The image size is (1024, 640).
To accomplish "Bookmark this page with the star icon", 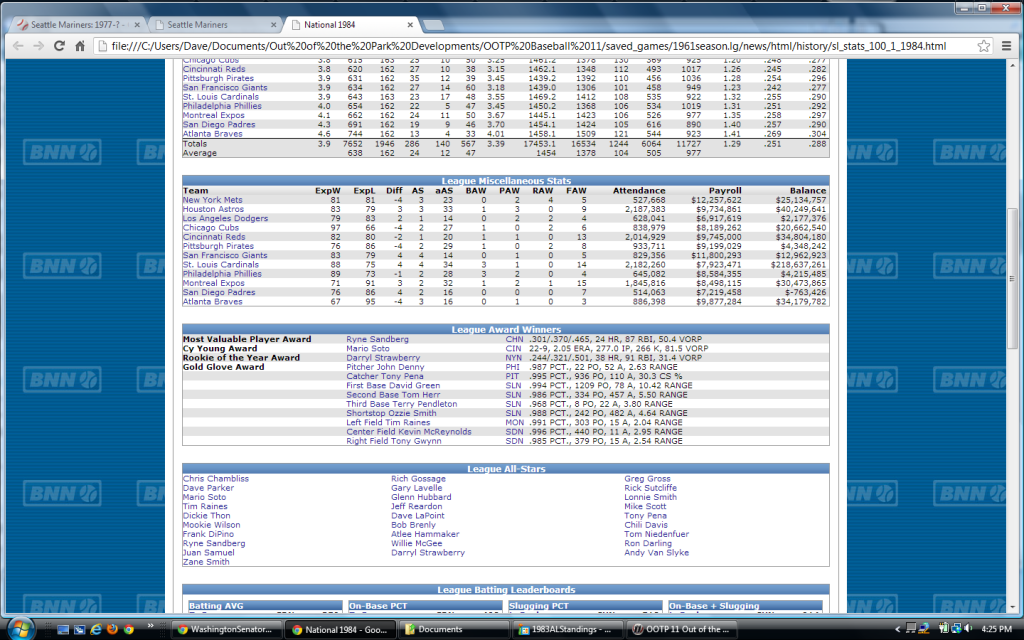I will tap(984, 46).
